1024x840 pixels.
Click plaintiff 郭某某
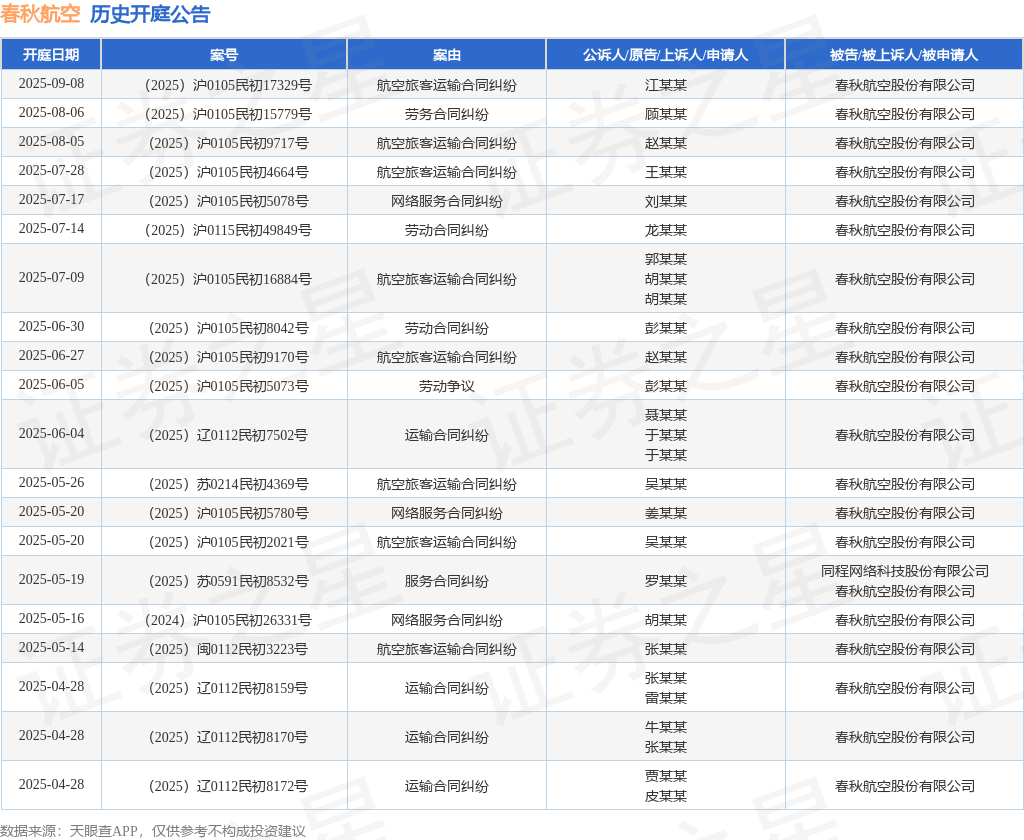[x=665, y=259]
